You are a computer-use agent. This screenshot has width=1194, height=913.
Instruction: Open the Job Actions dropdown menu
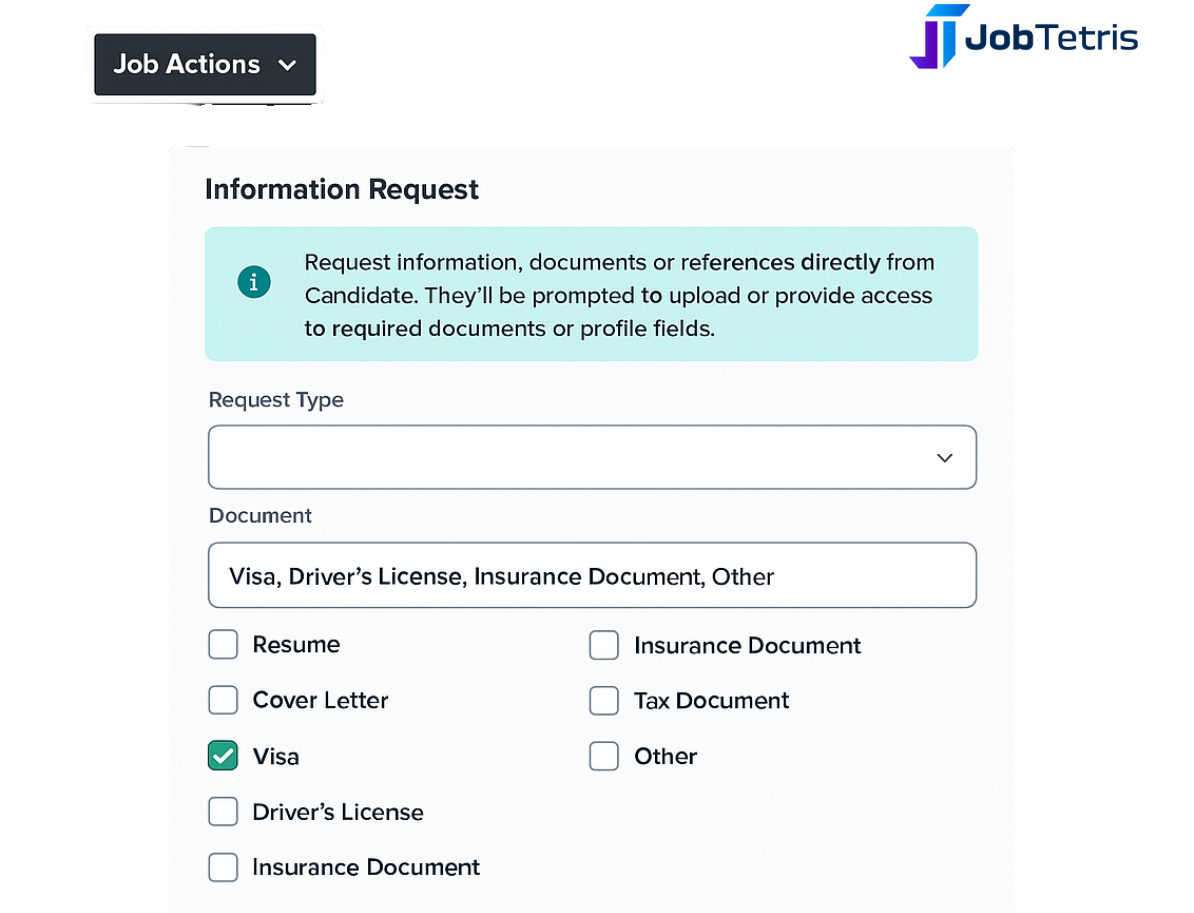[205, 65]
